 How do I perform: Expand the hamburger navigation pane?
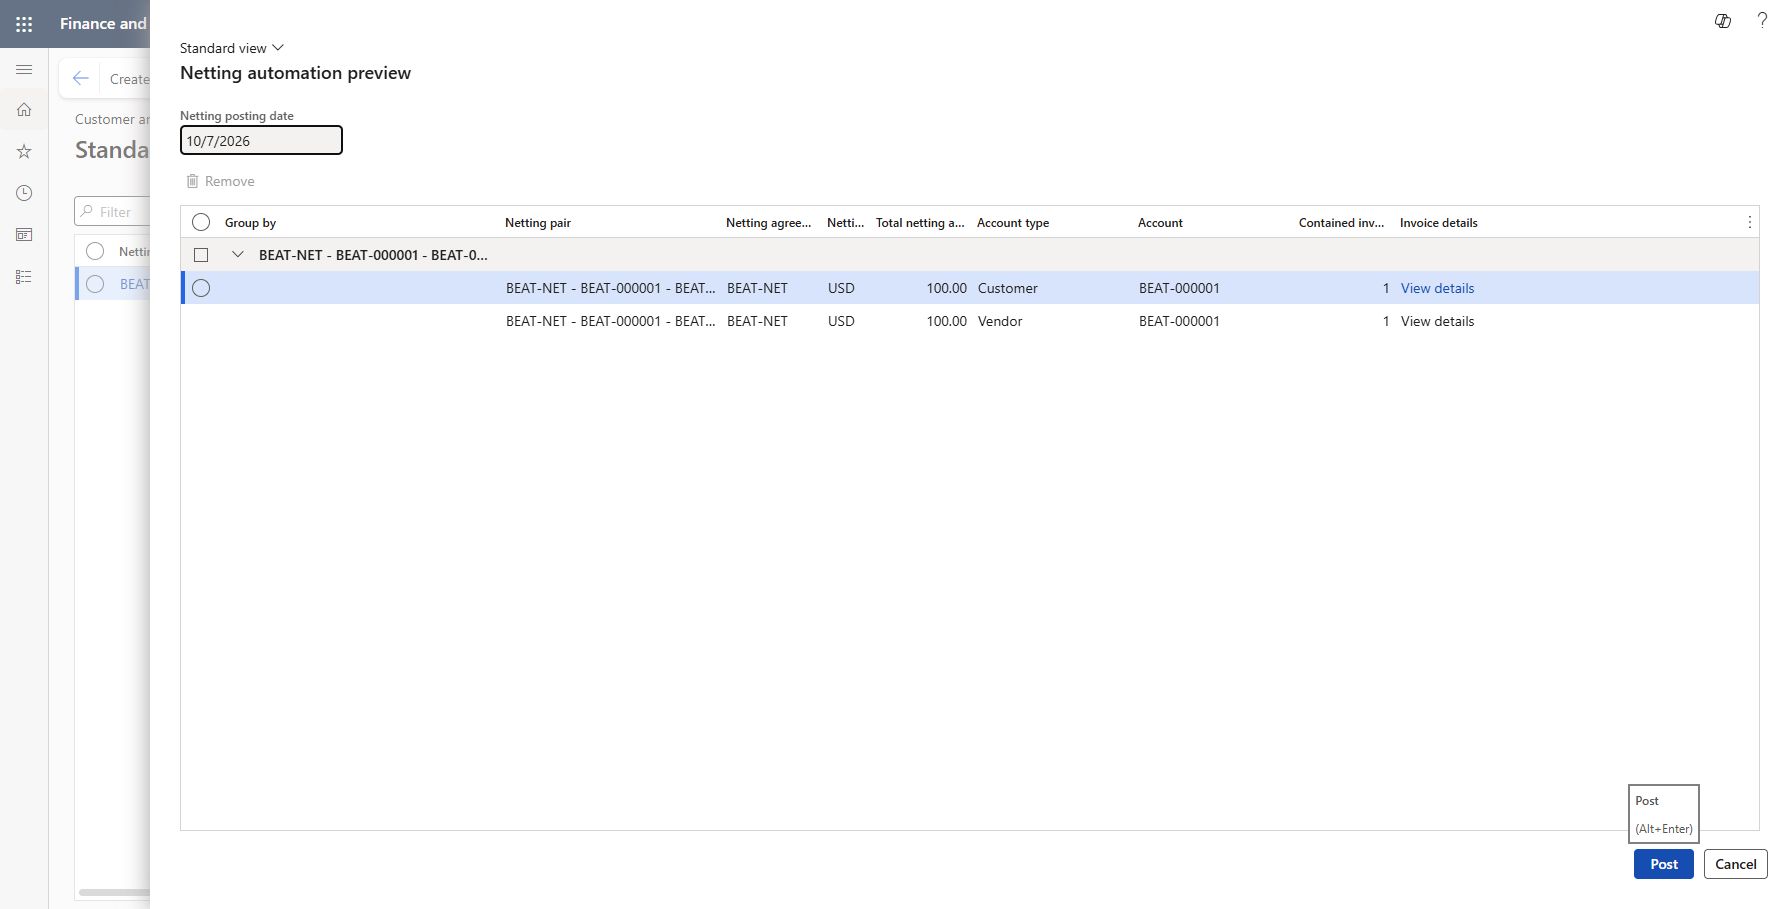(24, 69)
